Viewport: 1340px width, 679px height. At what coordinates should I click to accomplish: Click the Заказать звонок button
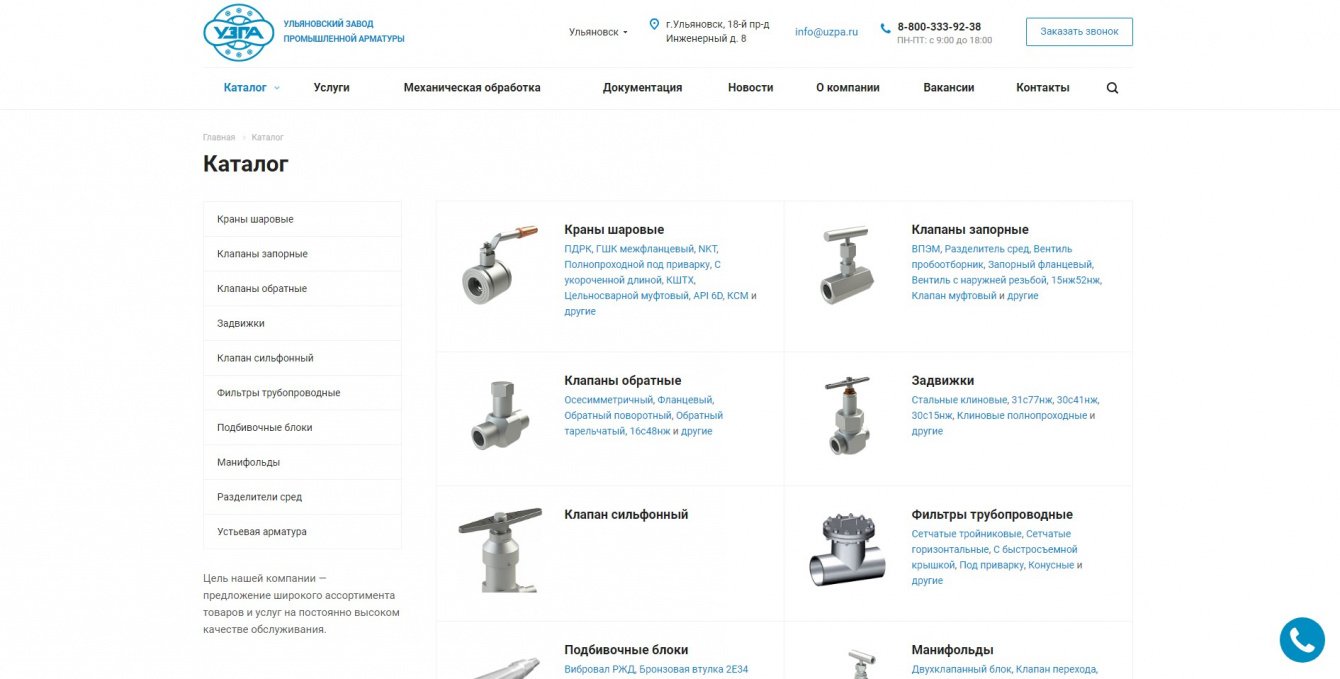coord(1079,32)
